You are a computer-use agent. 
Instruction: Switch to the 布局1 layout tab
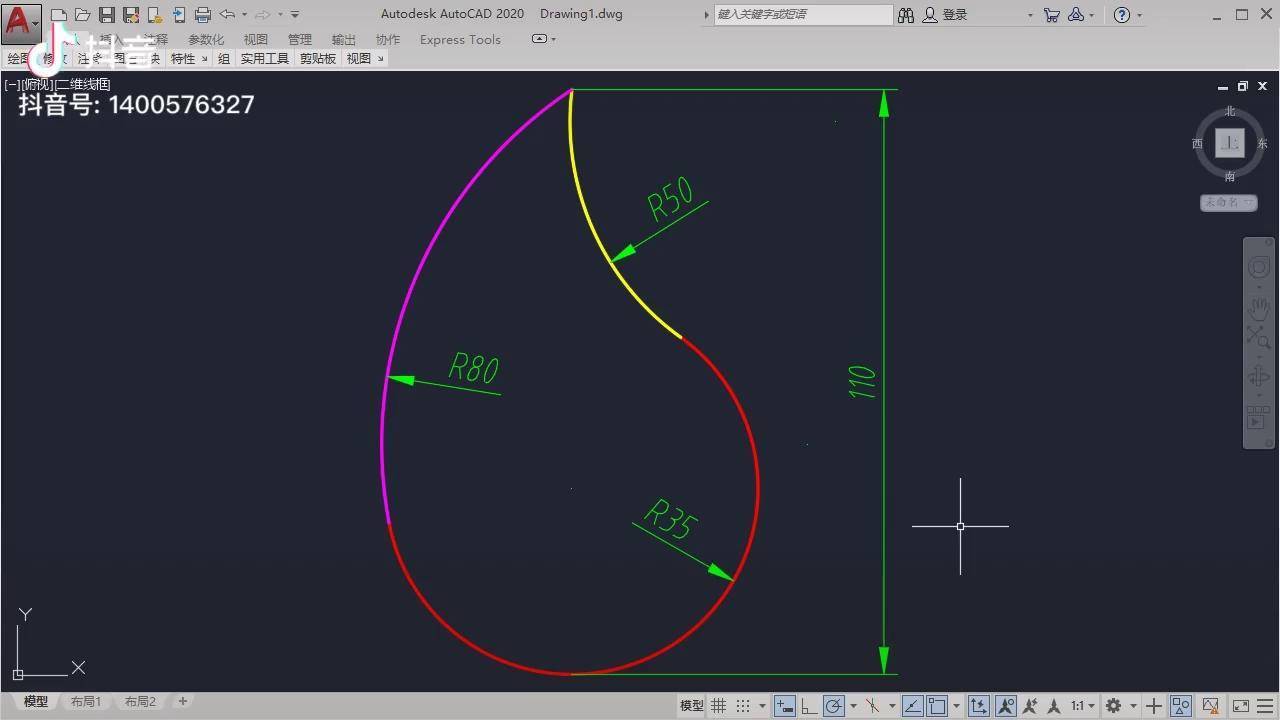point(86,702)
